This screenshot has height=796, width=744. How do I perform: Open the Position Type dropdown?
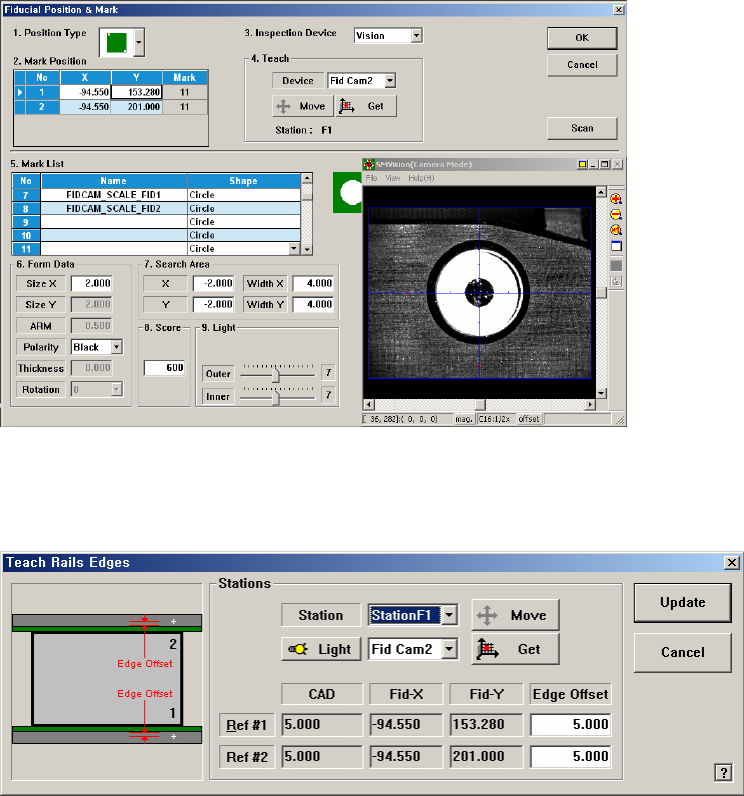point(139,42)
